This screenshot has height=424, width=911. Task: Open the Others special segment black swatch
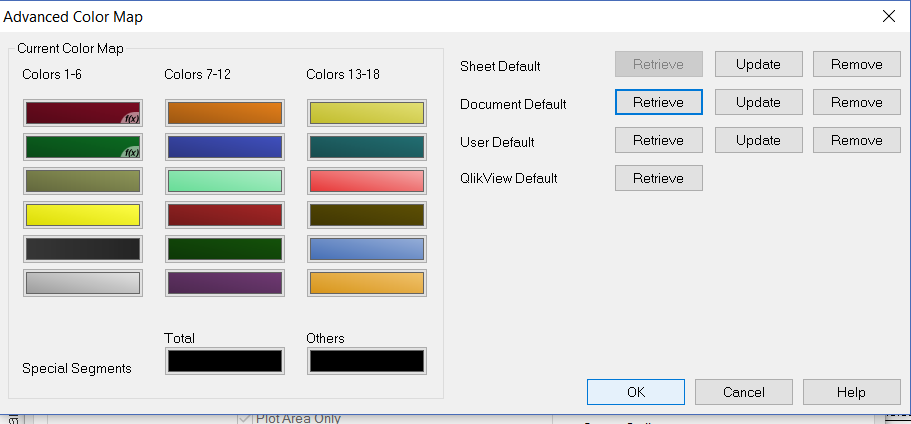[x=367, y=361]
